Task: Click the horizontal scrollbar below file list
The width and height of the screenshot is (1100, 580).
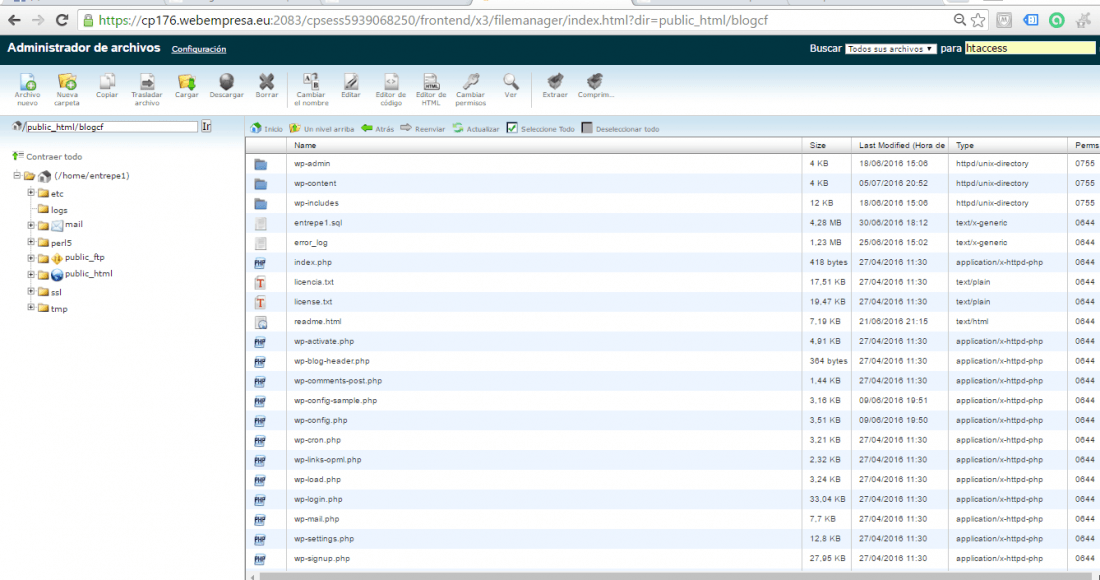Action: click(673, 576)
